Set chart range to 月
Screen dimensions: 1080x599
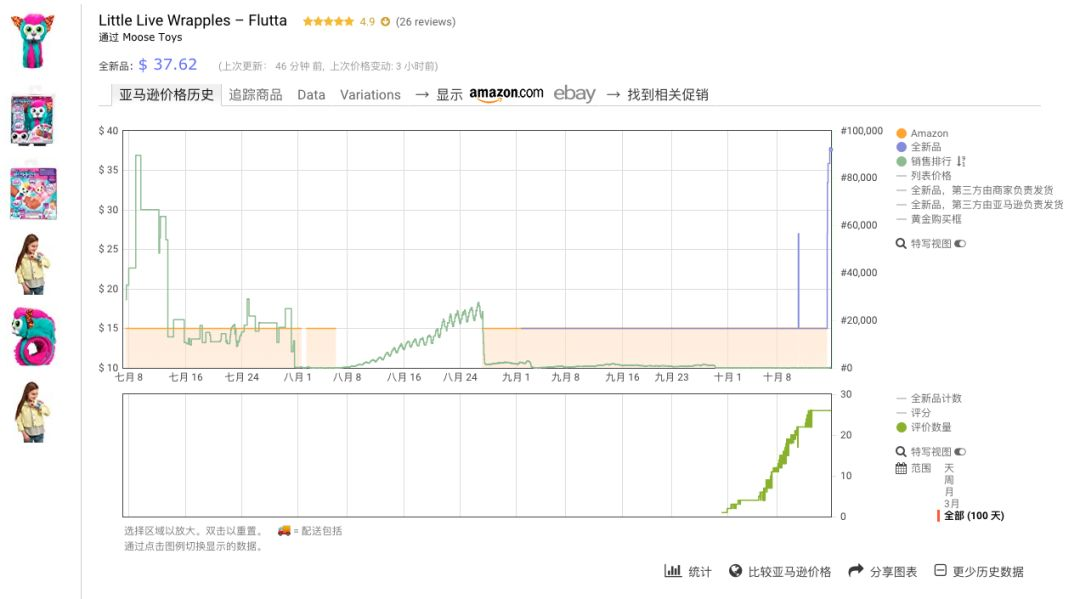tap(948, 492)
